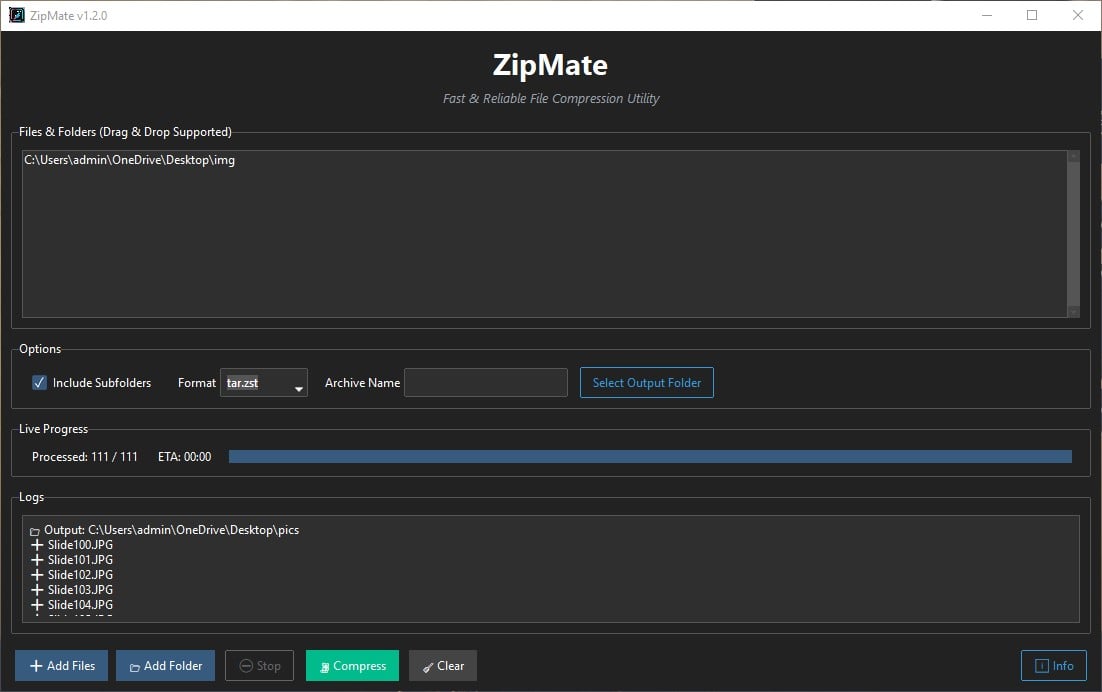The height and width of the screenshot is (692, 1102).
Task: Expand the Slide100.JPG log entry
Action: click(37, 544)
